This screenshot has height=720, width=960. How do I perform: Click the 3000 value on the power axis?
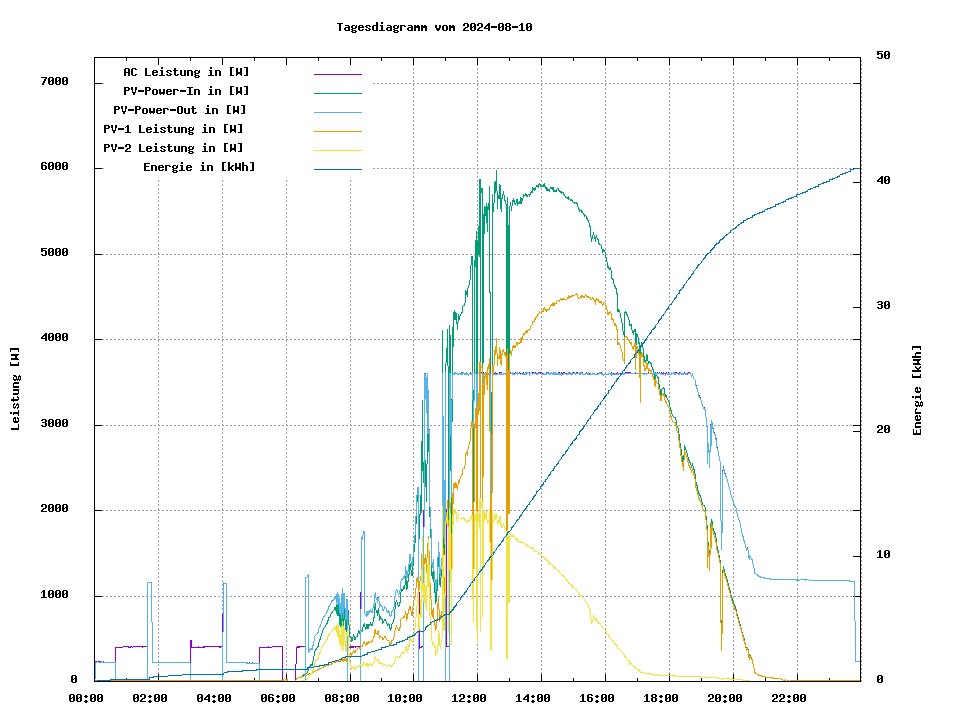54,425
